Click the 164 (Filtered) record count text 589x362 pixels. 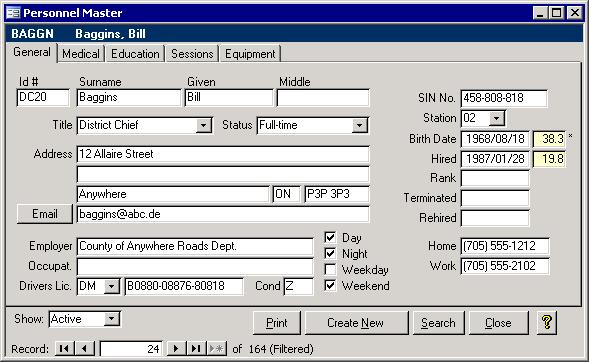pos(281,349)
